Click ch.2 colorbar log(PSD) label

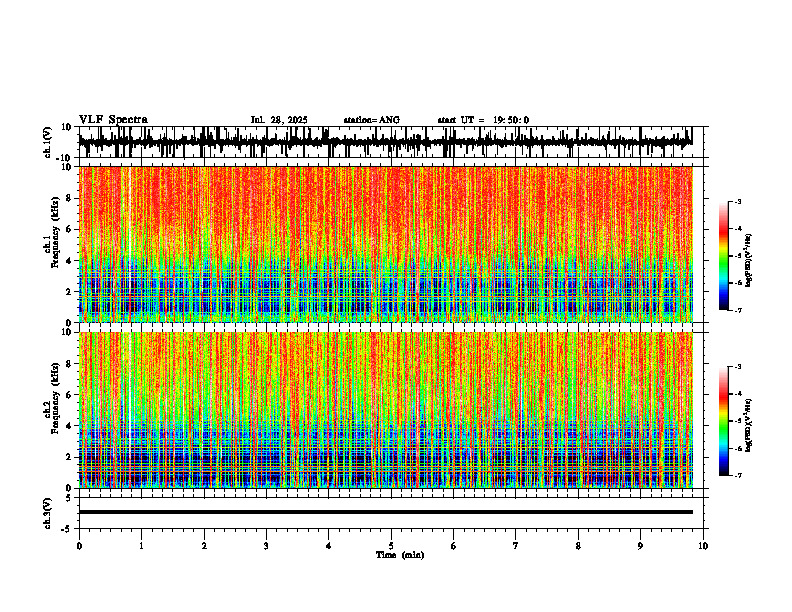749,425
